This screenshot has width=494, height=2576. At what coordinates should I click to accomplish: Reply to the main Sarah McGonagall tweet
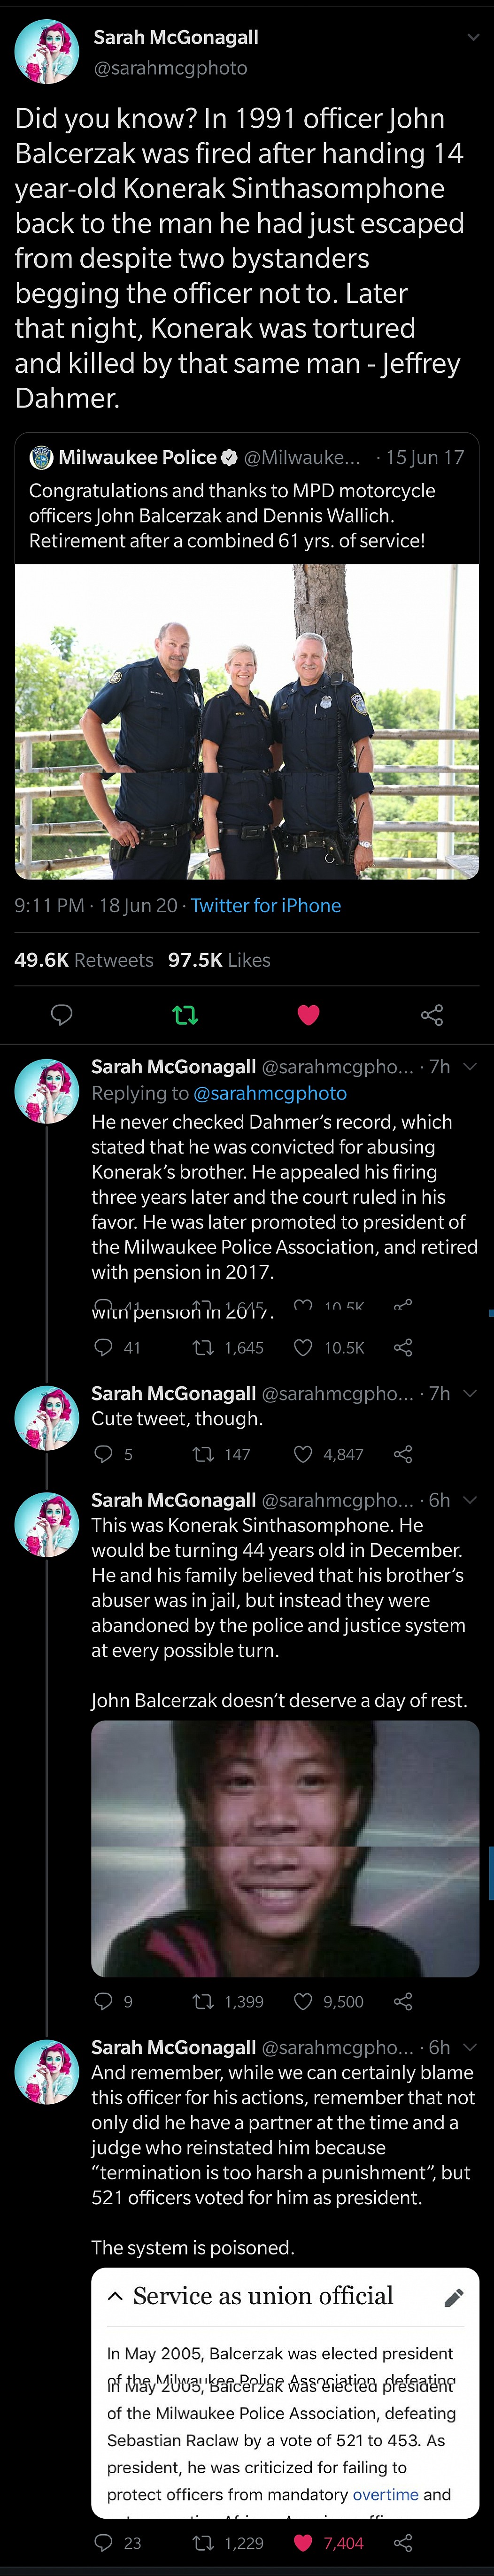62,1015
